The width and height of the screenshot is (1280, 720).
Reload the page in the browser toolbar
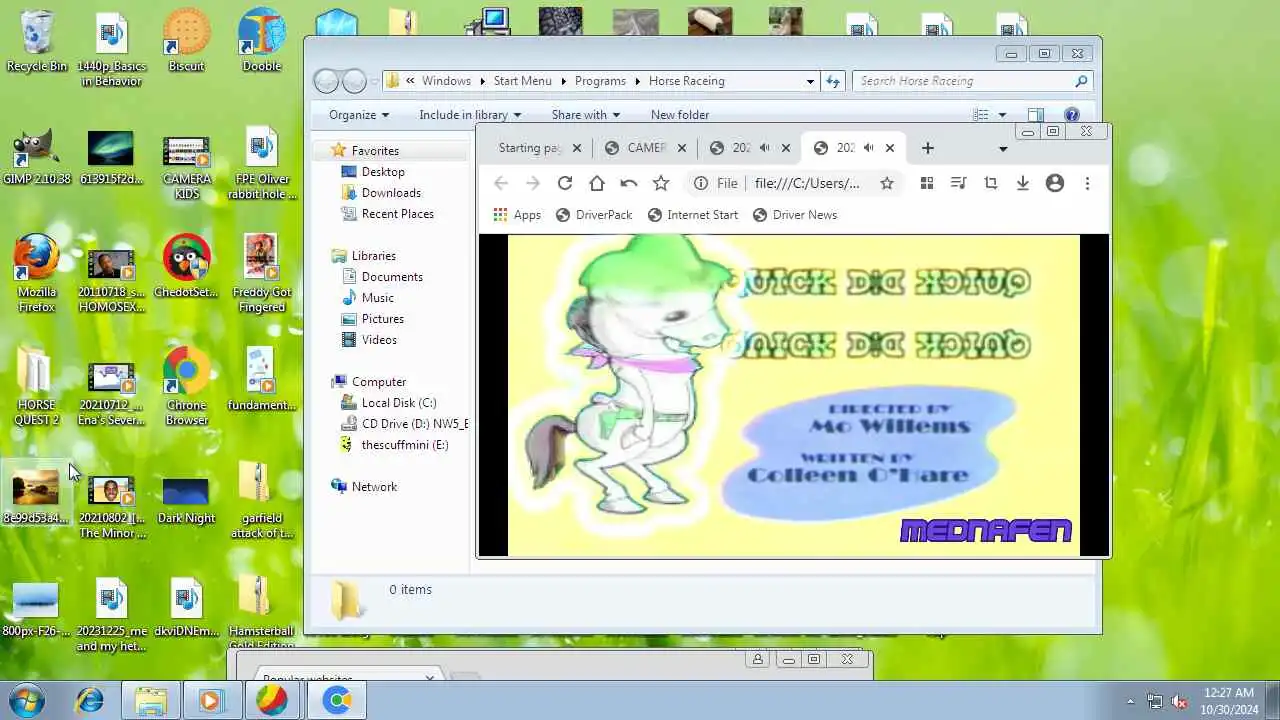tap(565, 183)
